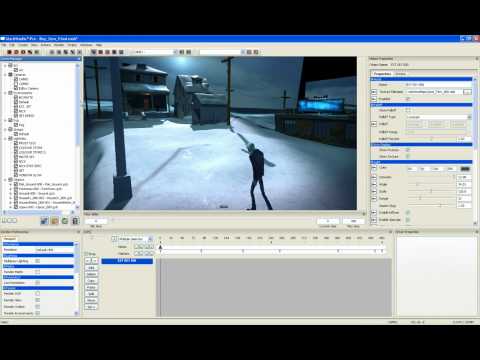The height and width of the screenshot is (360, 480).
Task: Open the Falloff Type dropdown
Action: coord(469,117)
